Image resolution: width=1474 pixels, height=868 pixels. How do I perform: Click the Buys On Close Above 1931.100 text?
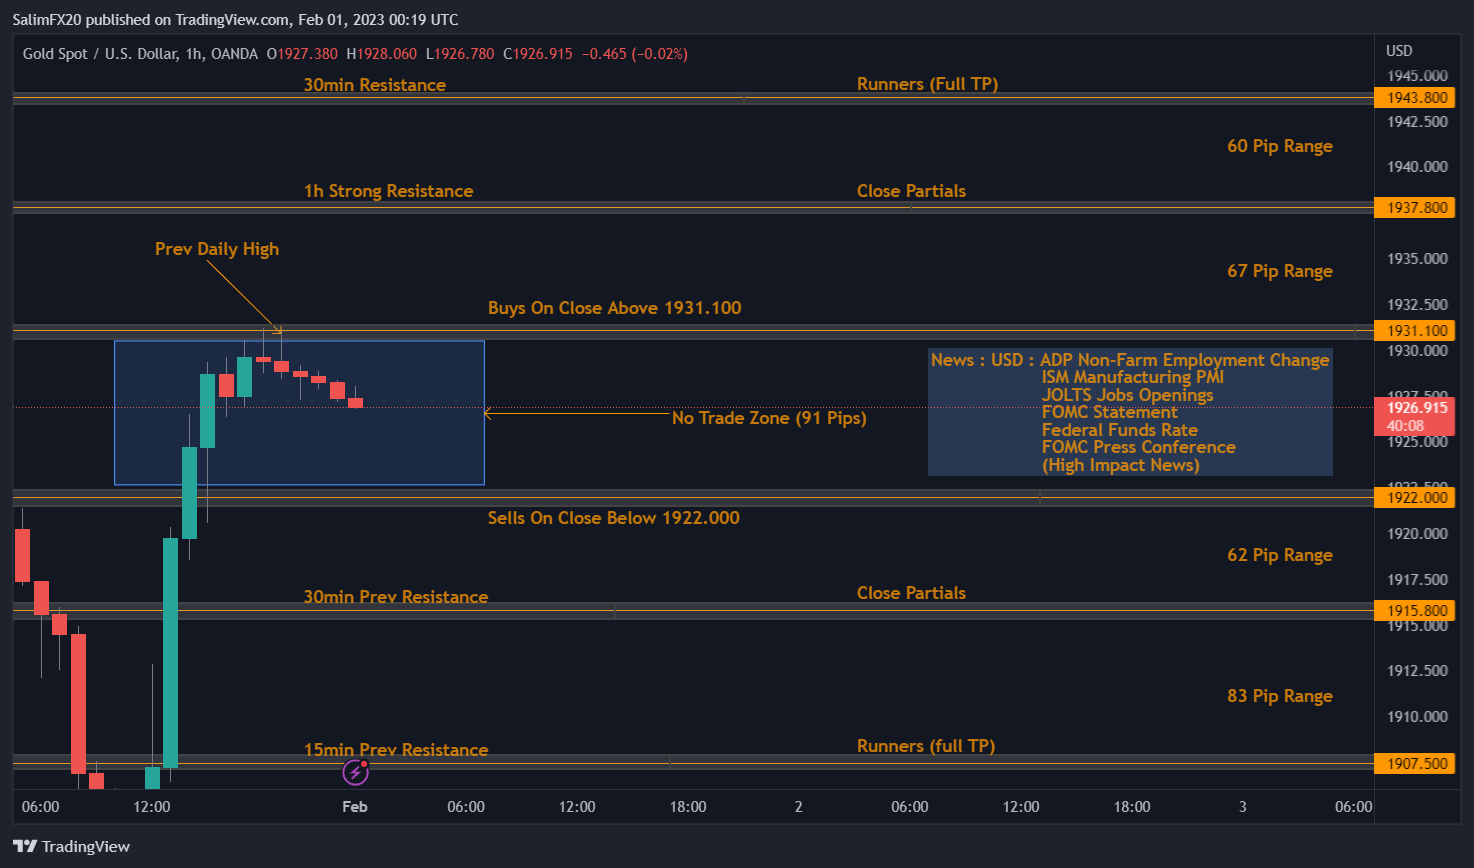[614, 308]
